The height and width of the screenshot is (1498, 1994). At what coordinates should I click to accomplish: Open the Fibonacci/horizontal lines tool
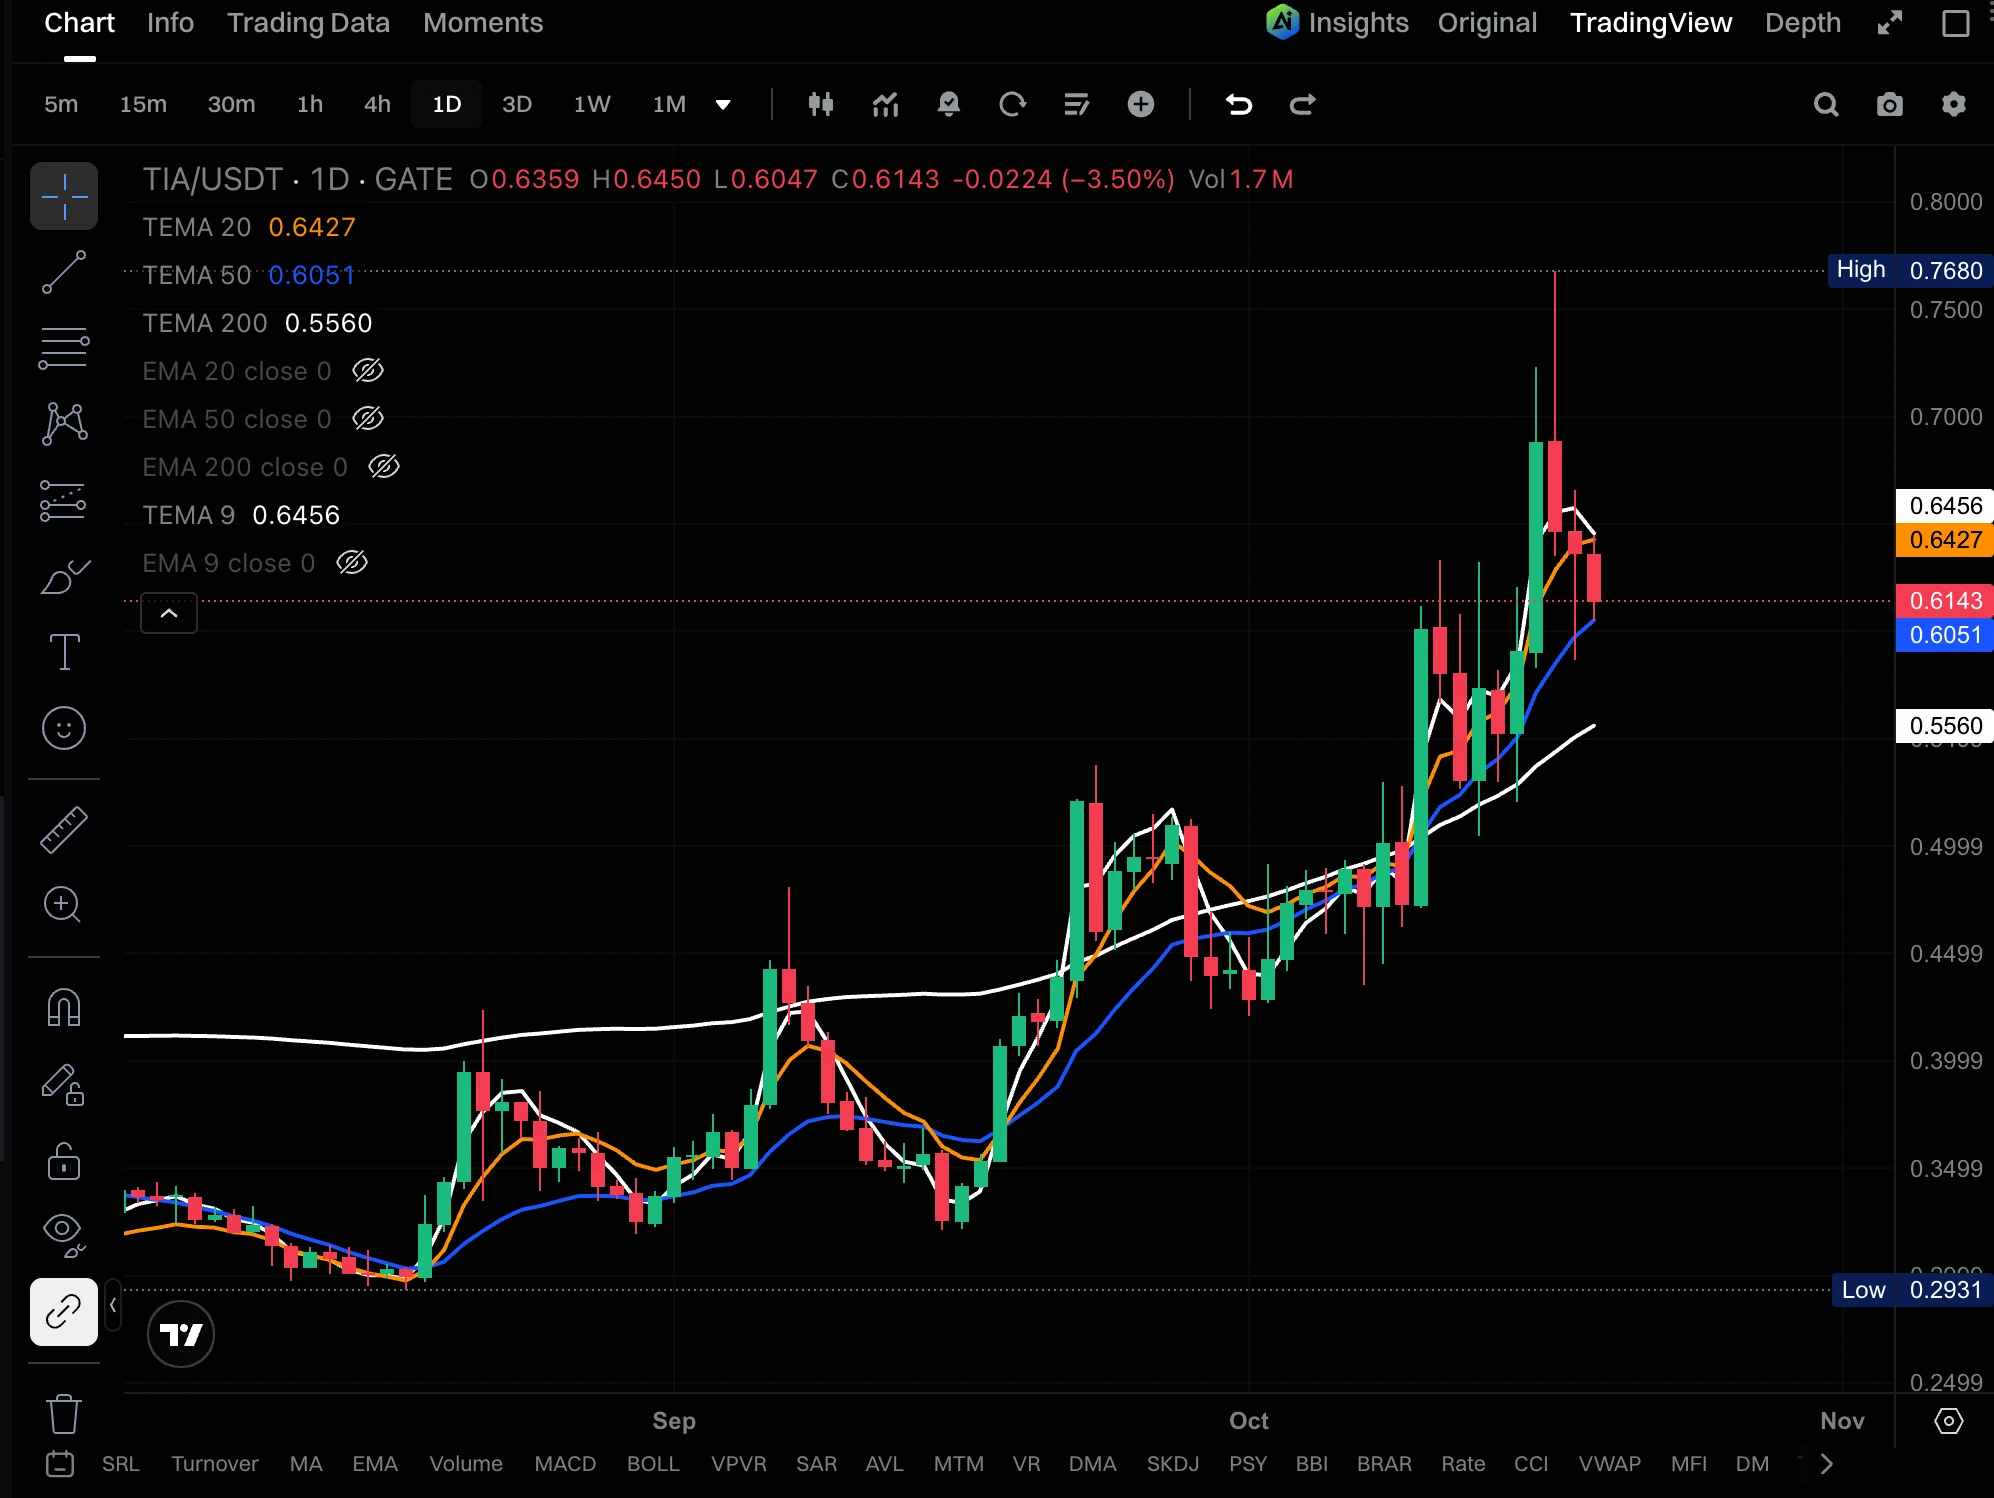[x=64, y=348]
